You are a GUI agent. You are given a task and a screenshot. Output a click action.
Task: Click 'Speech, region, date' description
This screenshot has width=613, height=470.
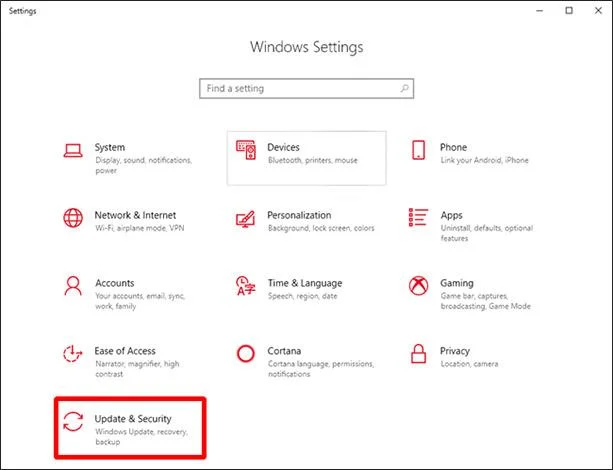click(x=303, y=296)
